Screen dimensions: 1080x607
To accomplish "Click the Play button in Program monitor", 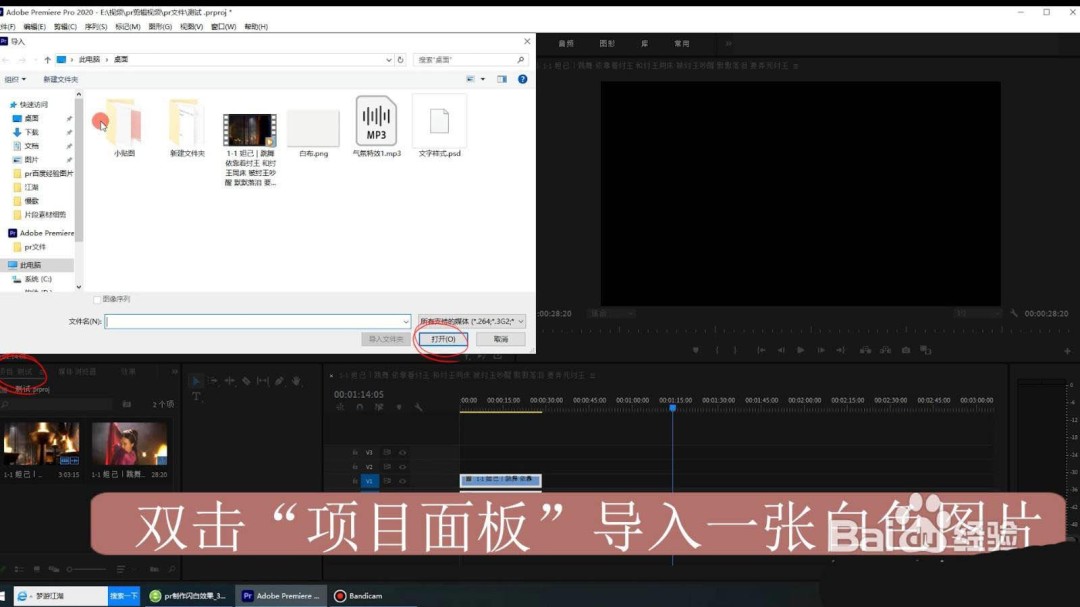I will (x=800, y=350).
